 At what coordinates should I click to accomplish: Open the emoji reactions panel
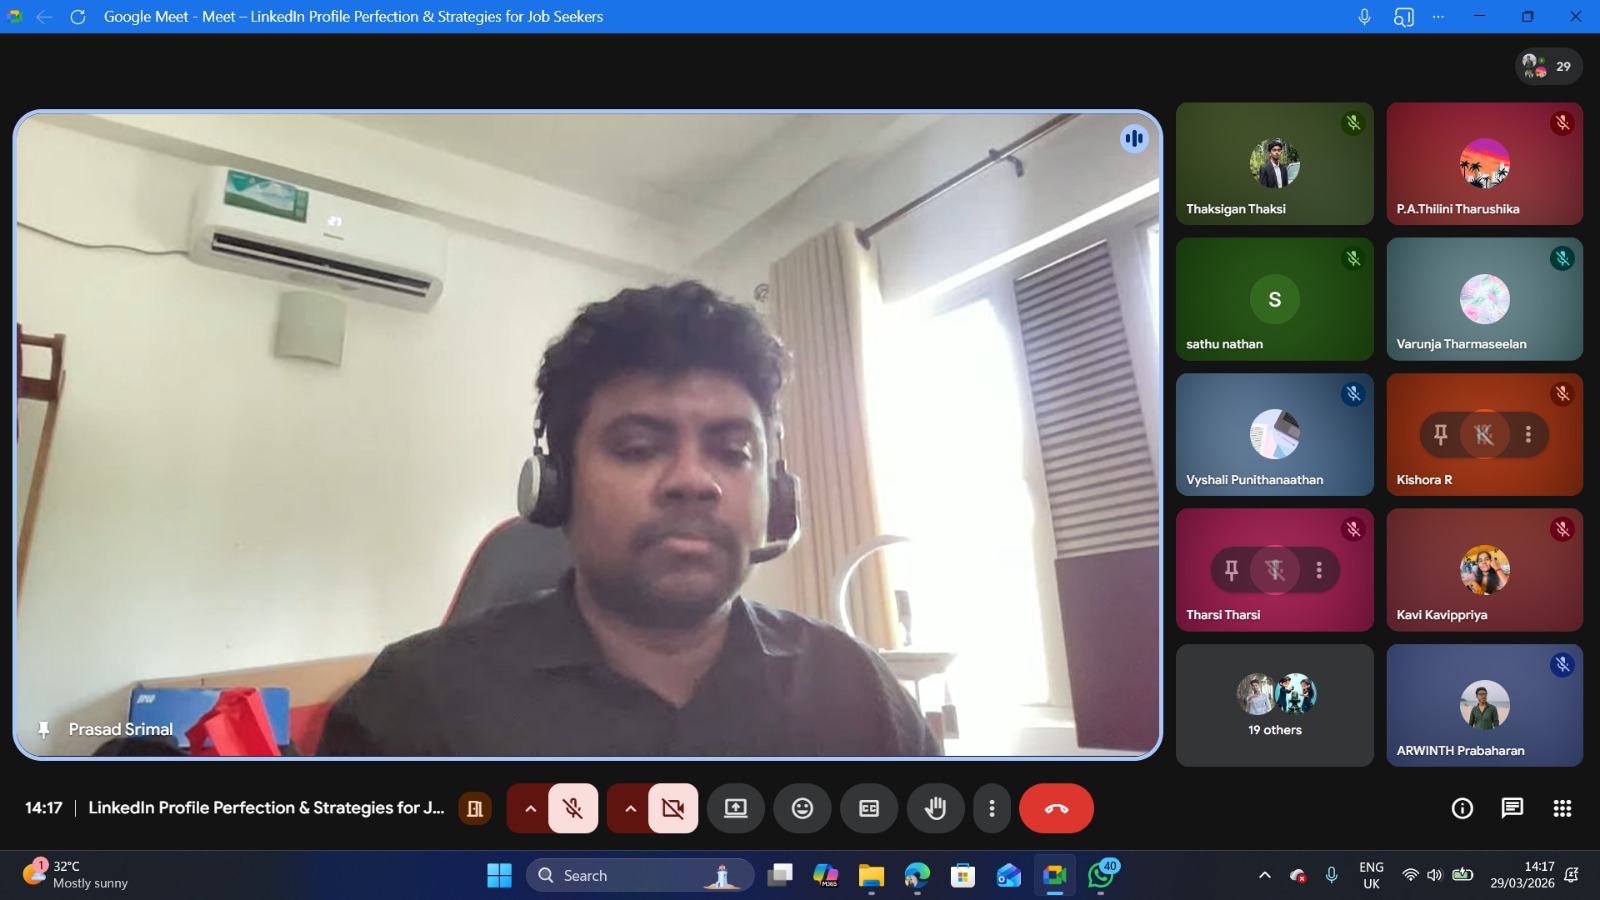[802, 808]
